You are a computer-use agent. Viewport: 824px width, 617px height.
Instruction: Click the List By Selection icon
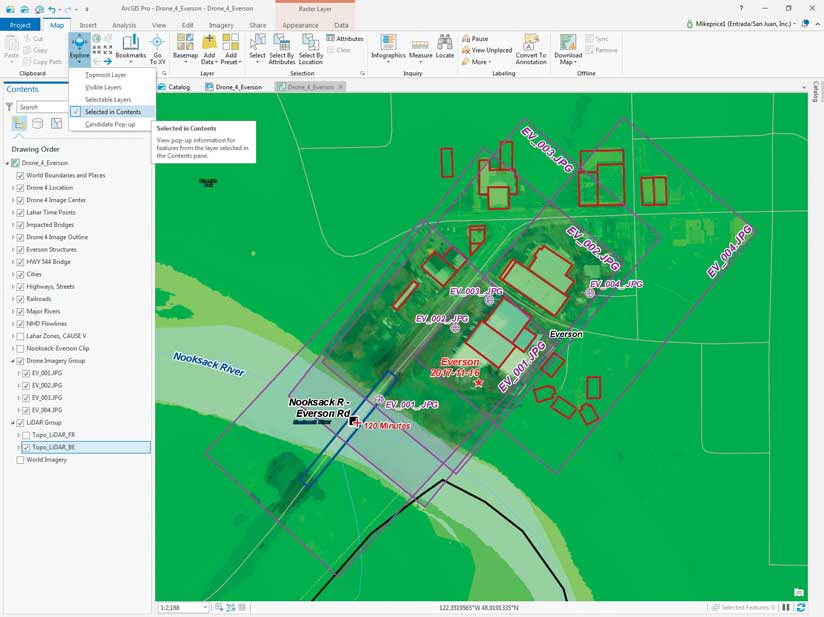(x=56, y=124)
